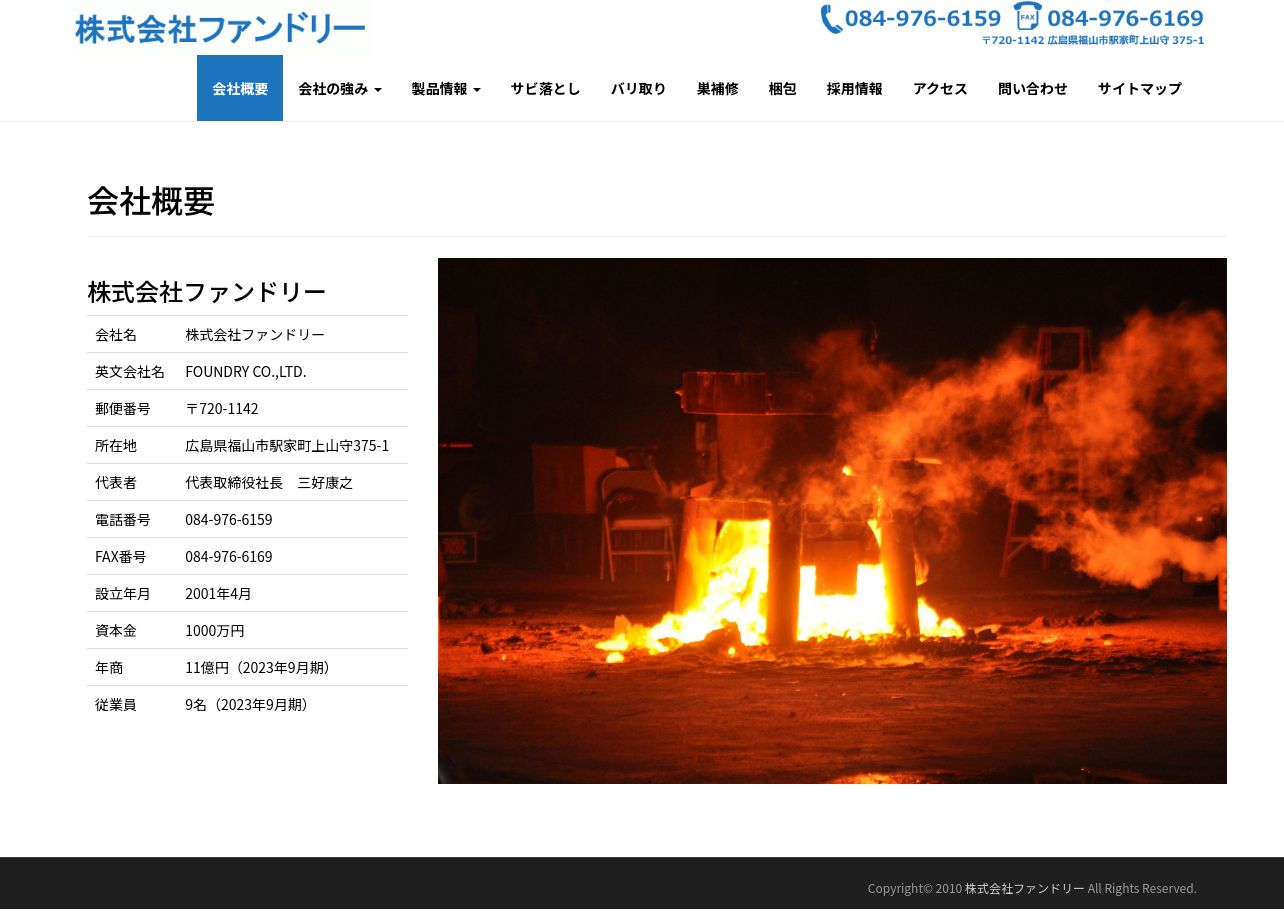Click the 電話番号 row label
Screen dimensions: 1284x912
123,519
